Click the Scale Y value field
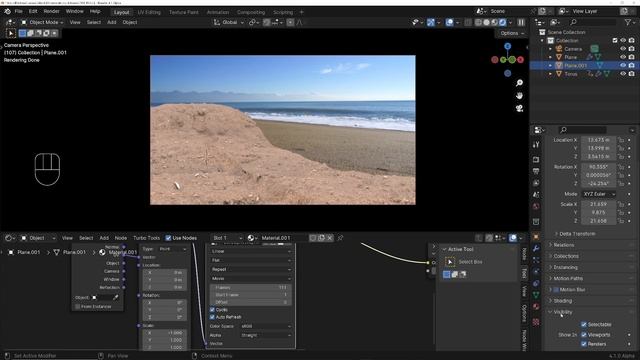 [x=598, y=213]
